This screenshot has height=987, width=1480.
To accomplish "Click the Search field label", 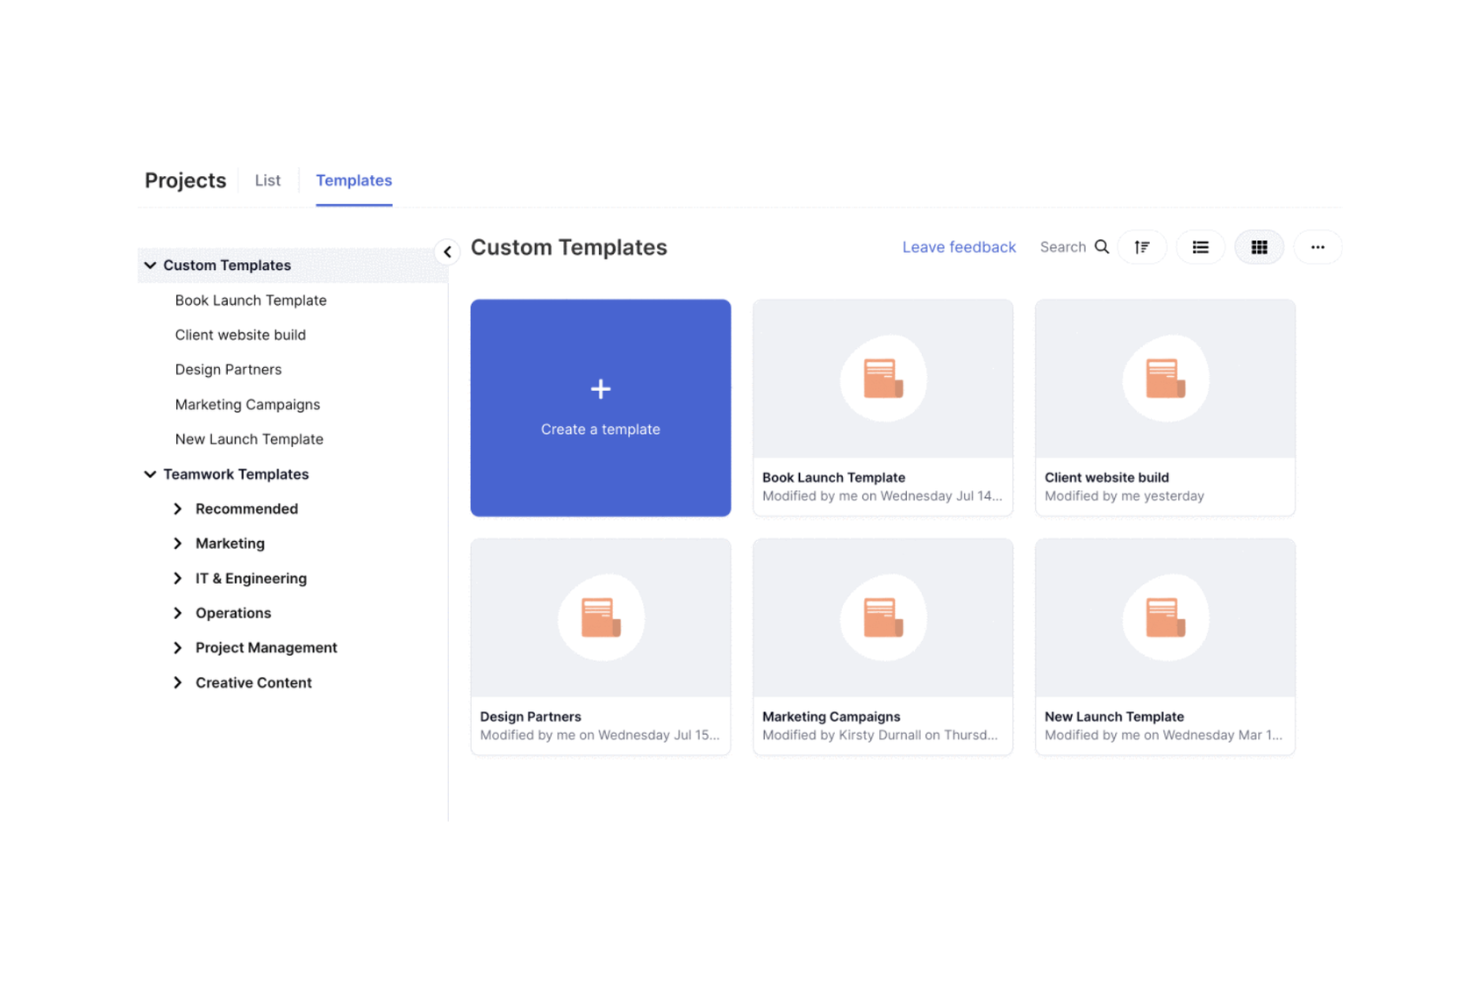I will [x=1063, y=247].
